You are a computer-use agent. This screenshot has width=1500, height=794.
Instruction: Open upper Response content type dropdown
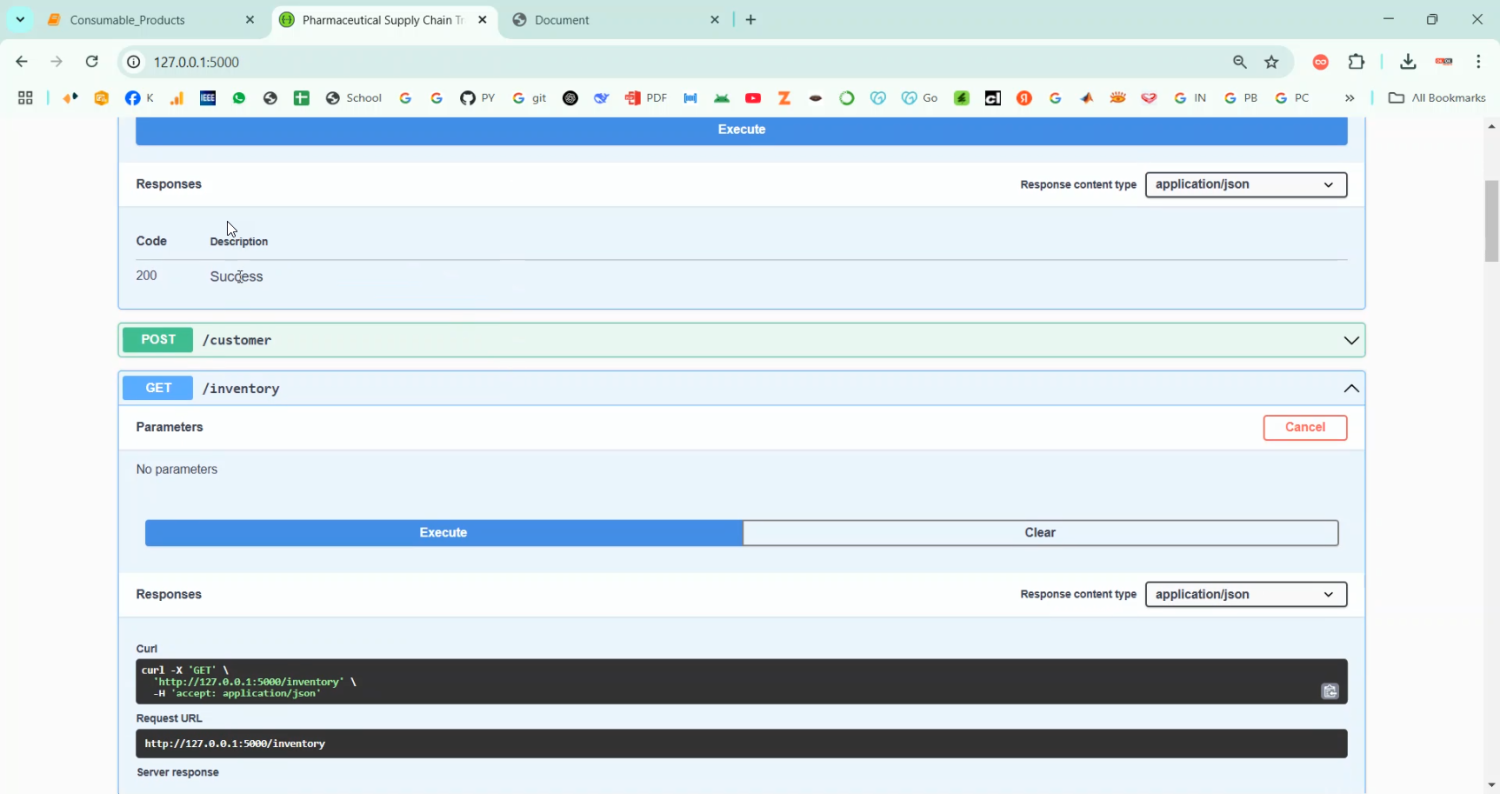pyautogui.click(x=1246, y=184)
